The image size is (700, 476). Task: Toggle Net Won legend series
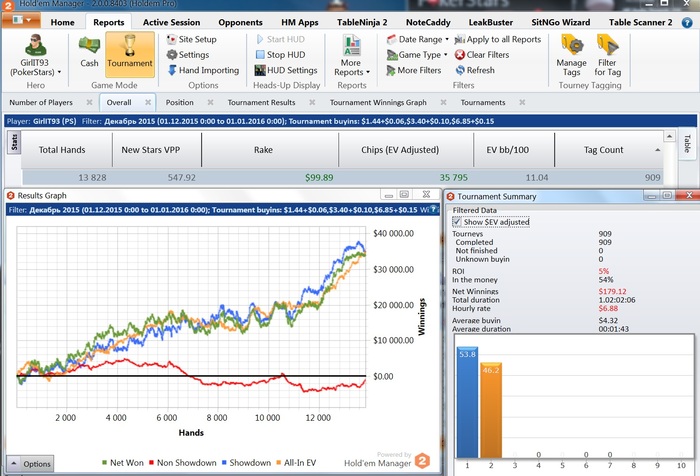pos(123,463)
